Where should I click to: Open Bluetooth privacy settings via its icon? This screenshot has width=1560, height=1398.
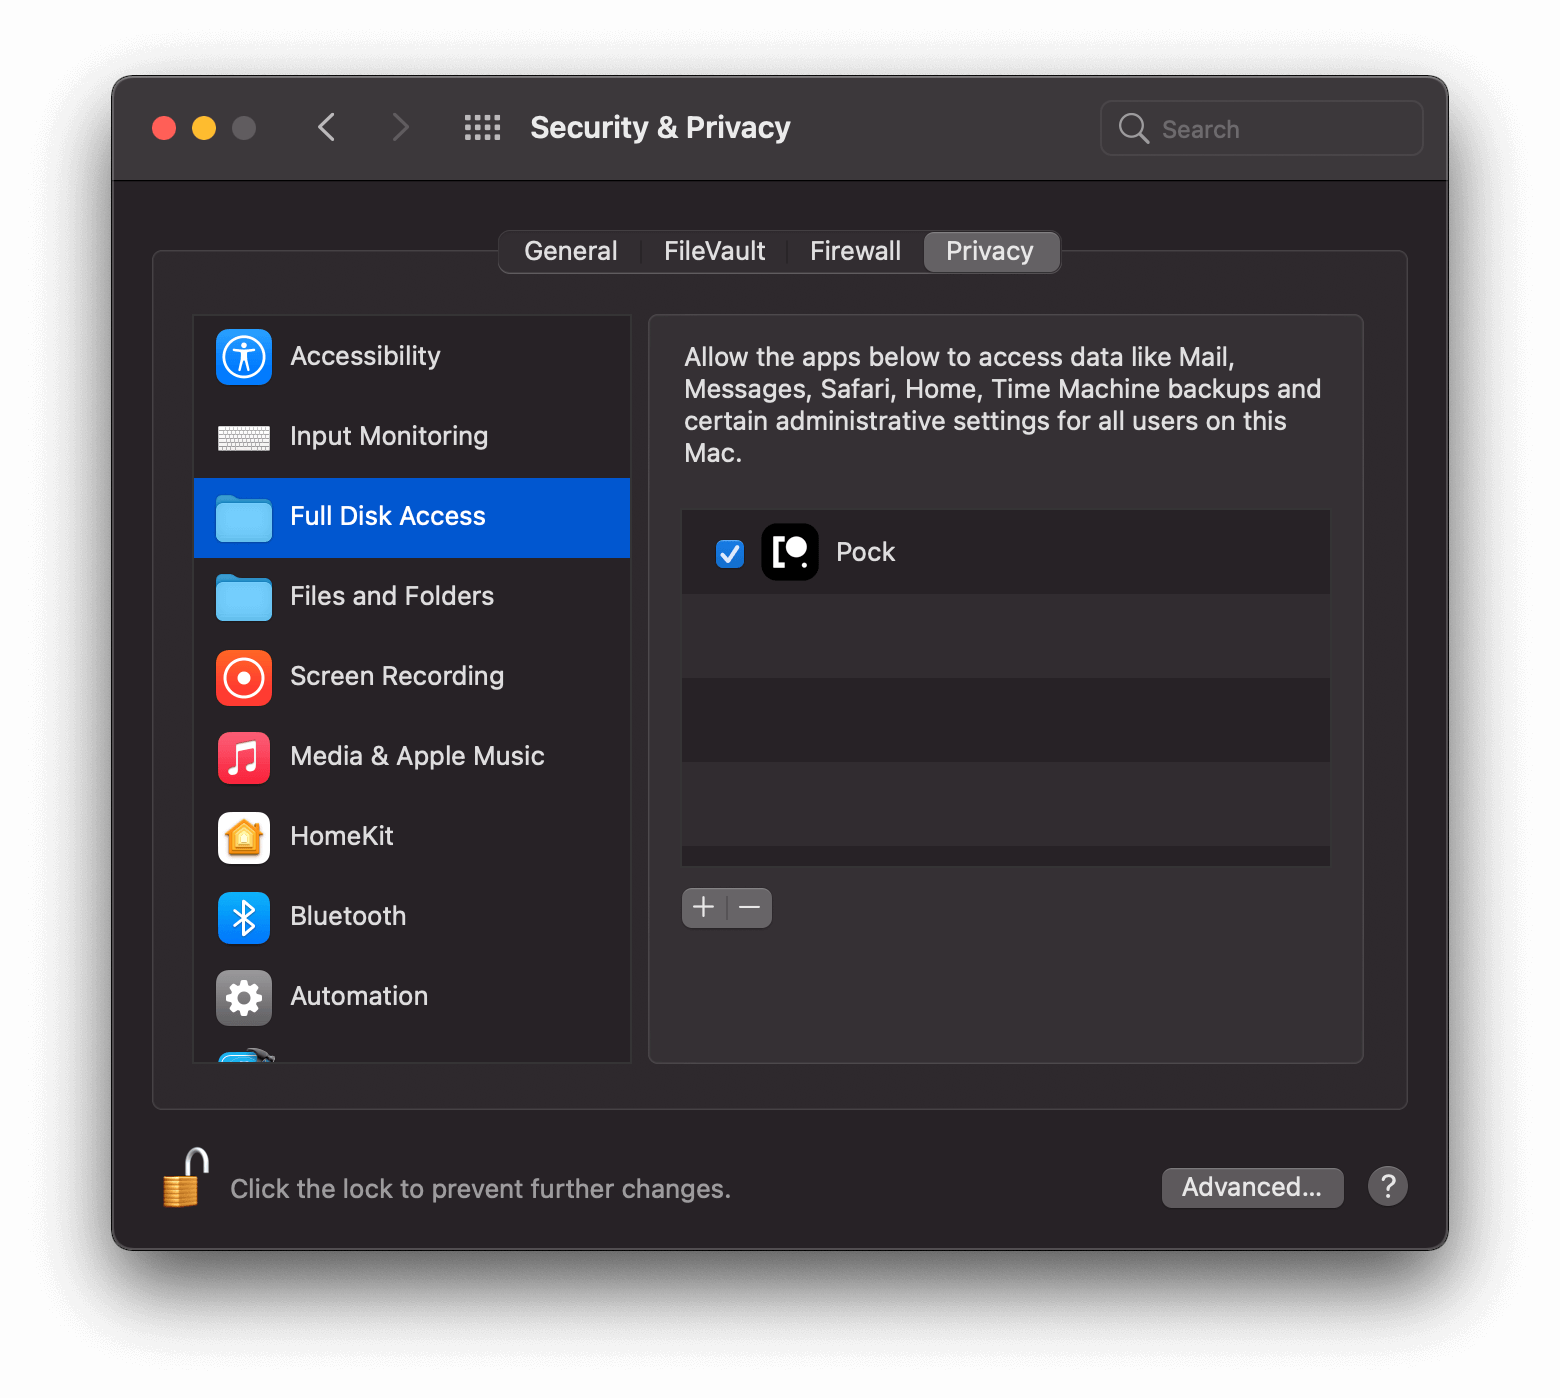pyautogui.click(x=243, y=917)
